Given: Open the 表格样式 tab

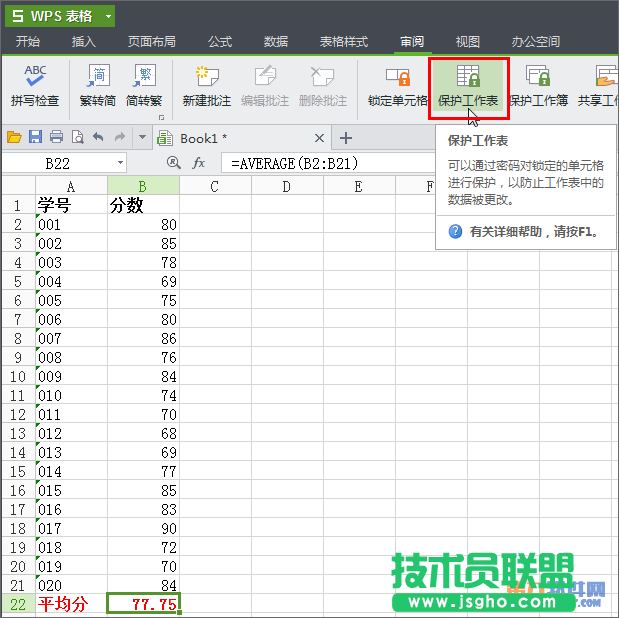Looking at the screenshot, I should (343, 41).
